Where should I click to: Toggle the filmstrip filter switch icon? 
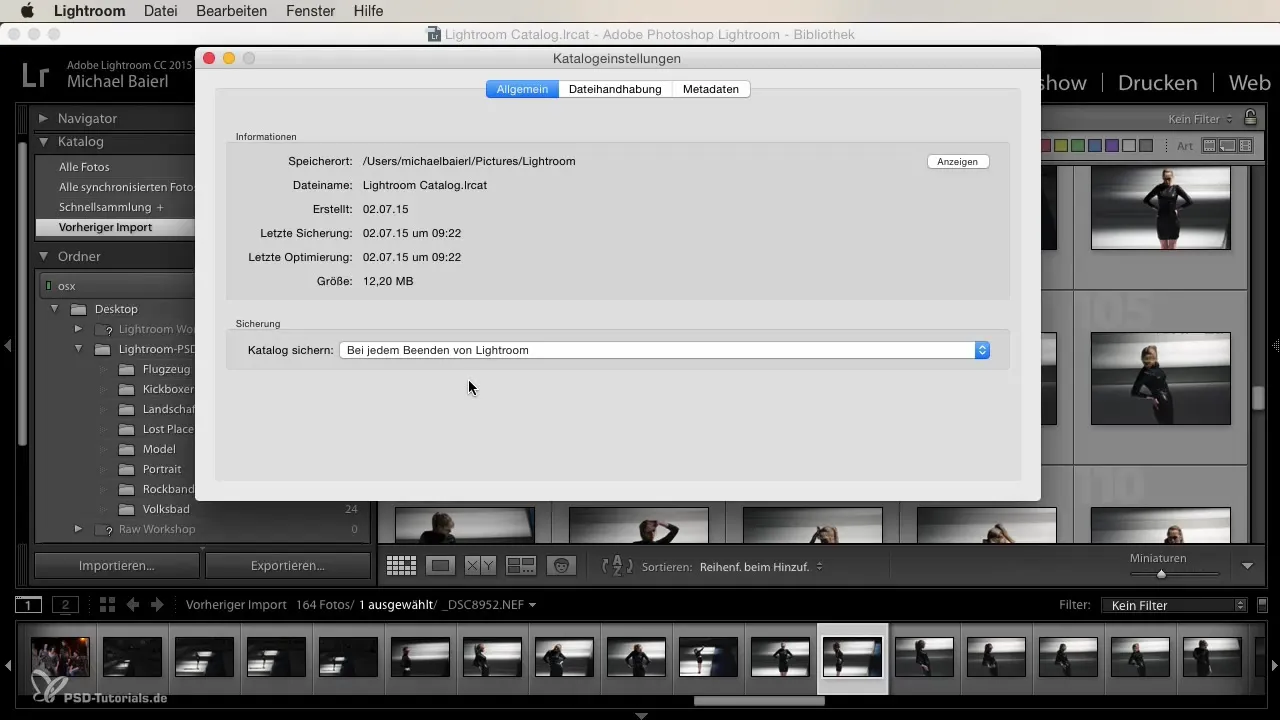click(1262, 605)
